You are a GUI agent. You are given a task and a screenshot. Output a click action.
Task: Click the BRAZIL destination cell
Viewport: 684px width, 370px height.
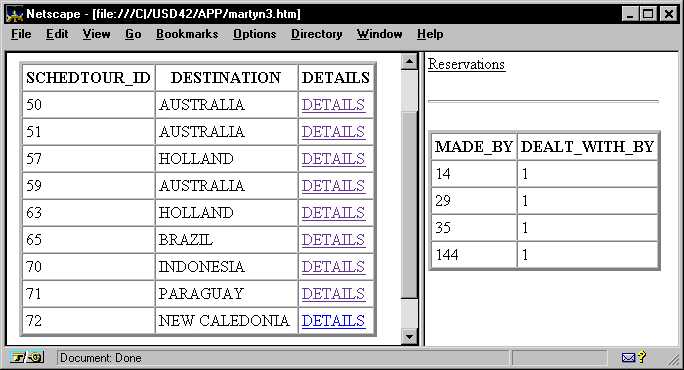point(226,240)
